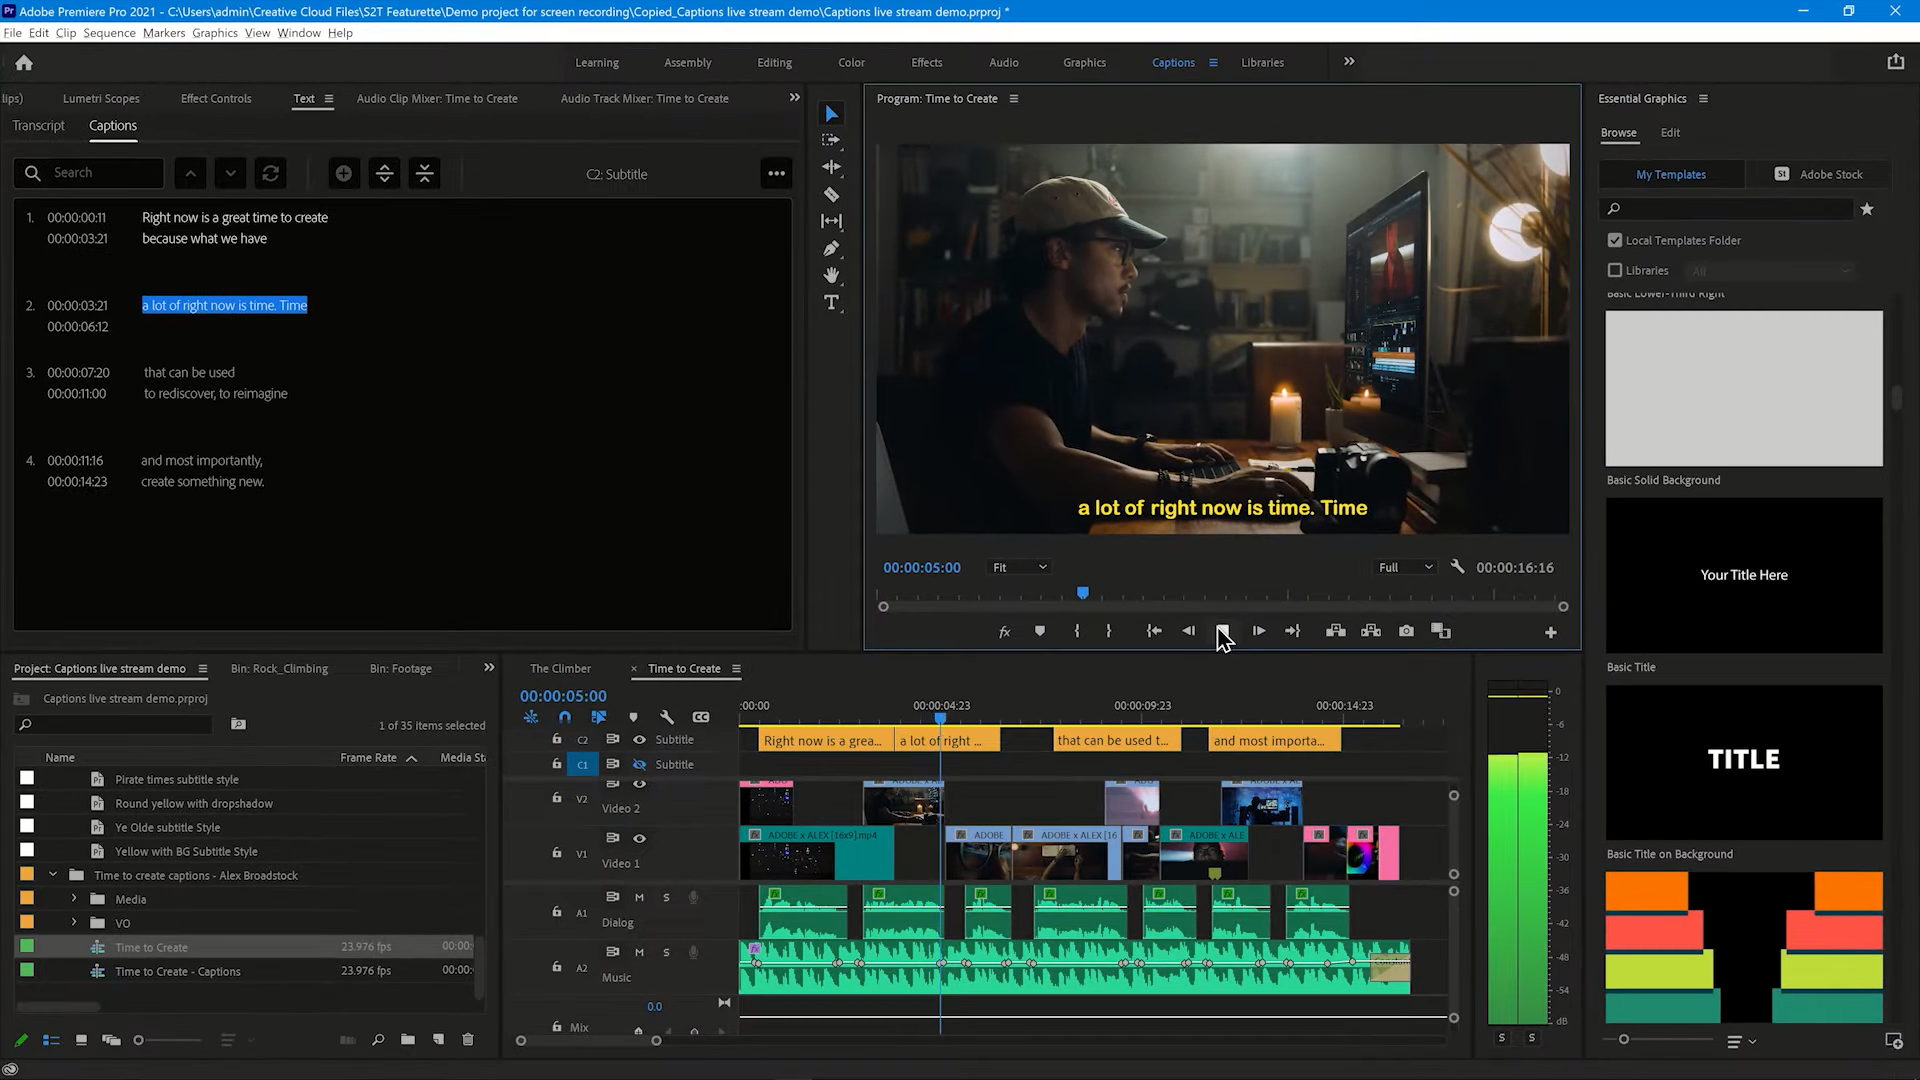Expand Libraries section in Essential Graphics panel
This screenshot has height=1080, width=1920.
tap(1615, 270)
